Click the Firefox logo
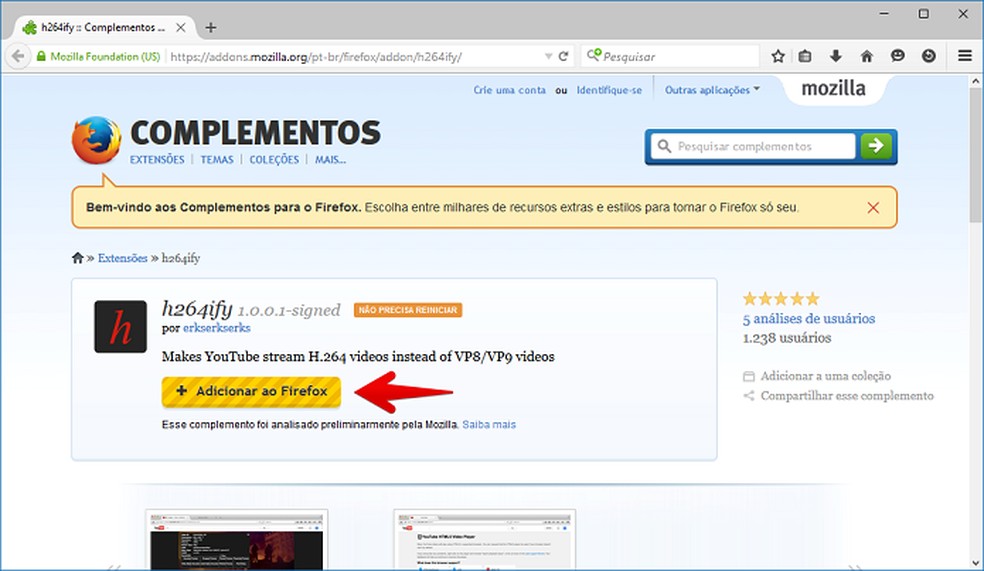The image size is (984, 571). point(97,140)
